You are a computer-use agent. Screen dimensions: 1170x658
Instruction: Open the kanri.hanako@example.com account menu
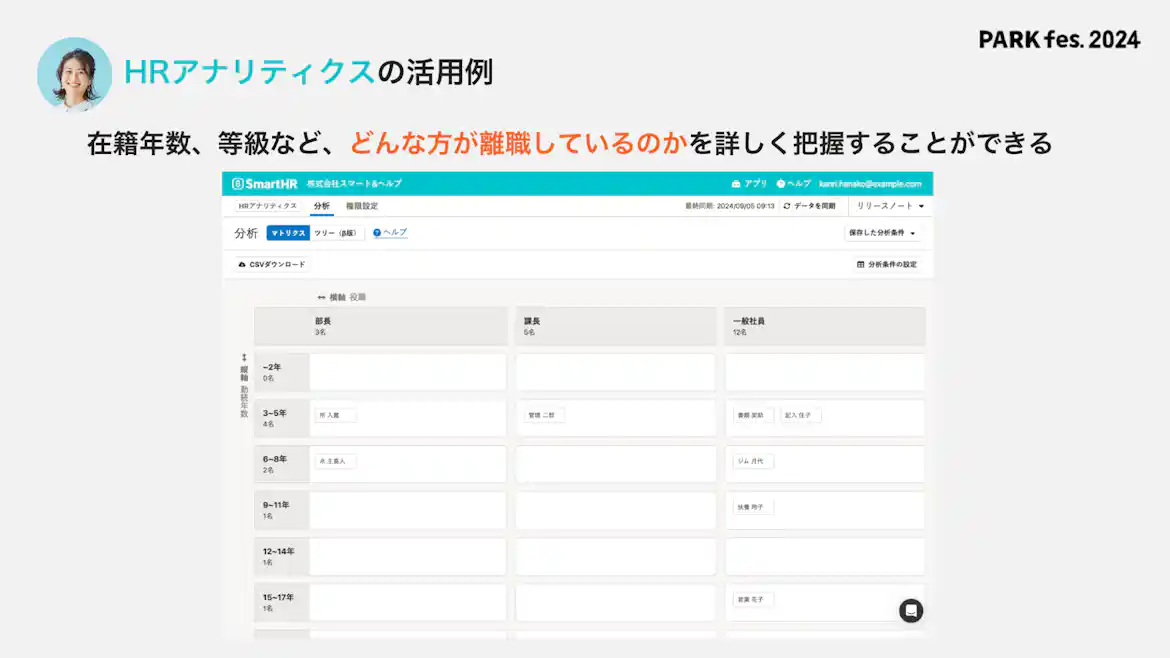[x=868, y=184]
